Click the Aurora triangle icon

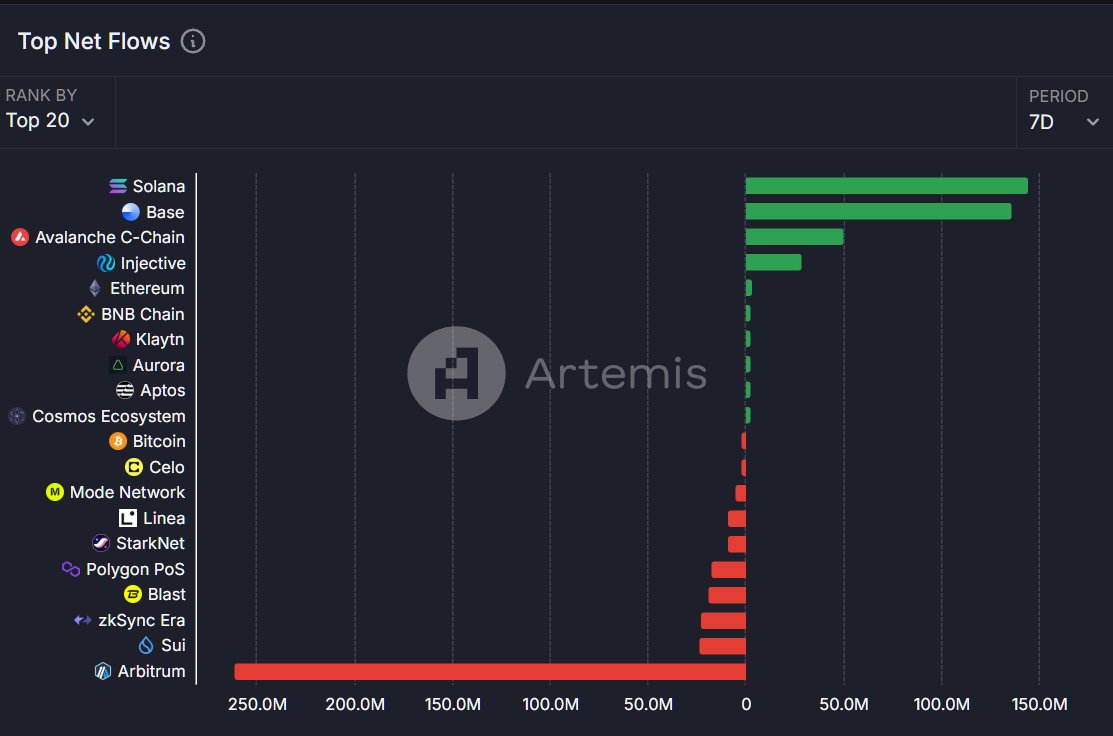[118, 365]
